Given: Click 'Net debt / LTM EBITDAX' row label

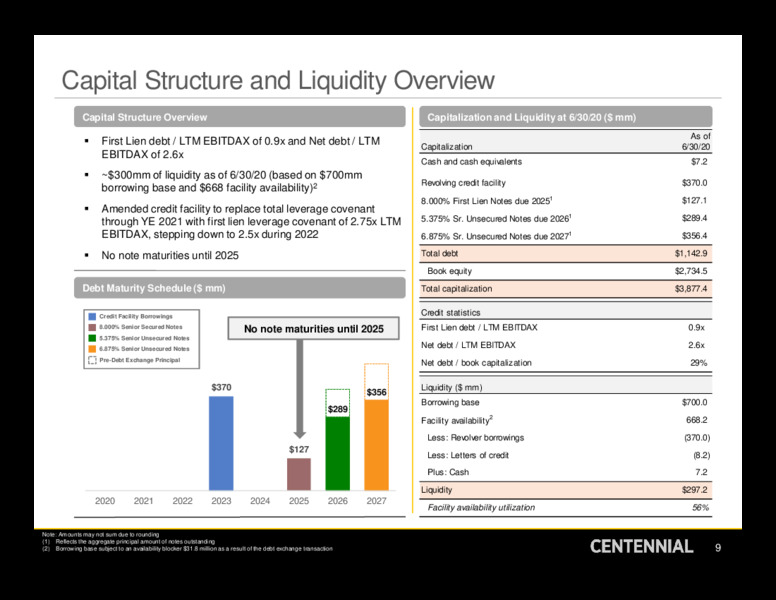Looking at the screenshot, I should point(468,345).
